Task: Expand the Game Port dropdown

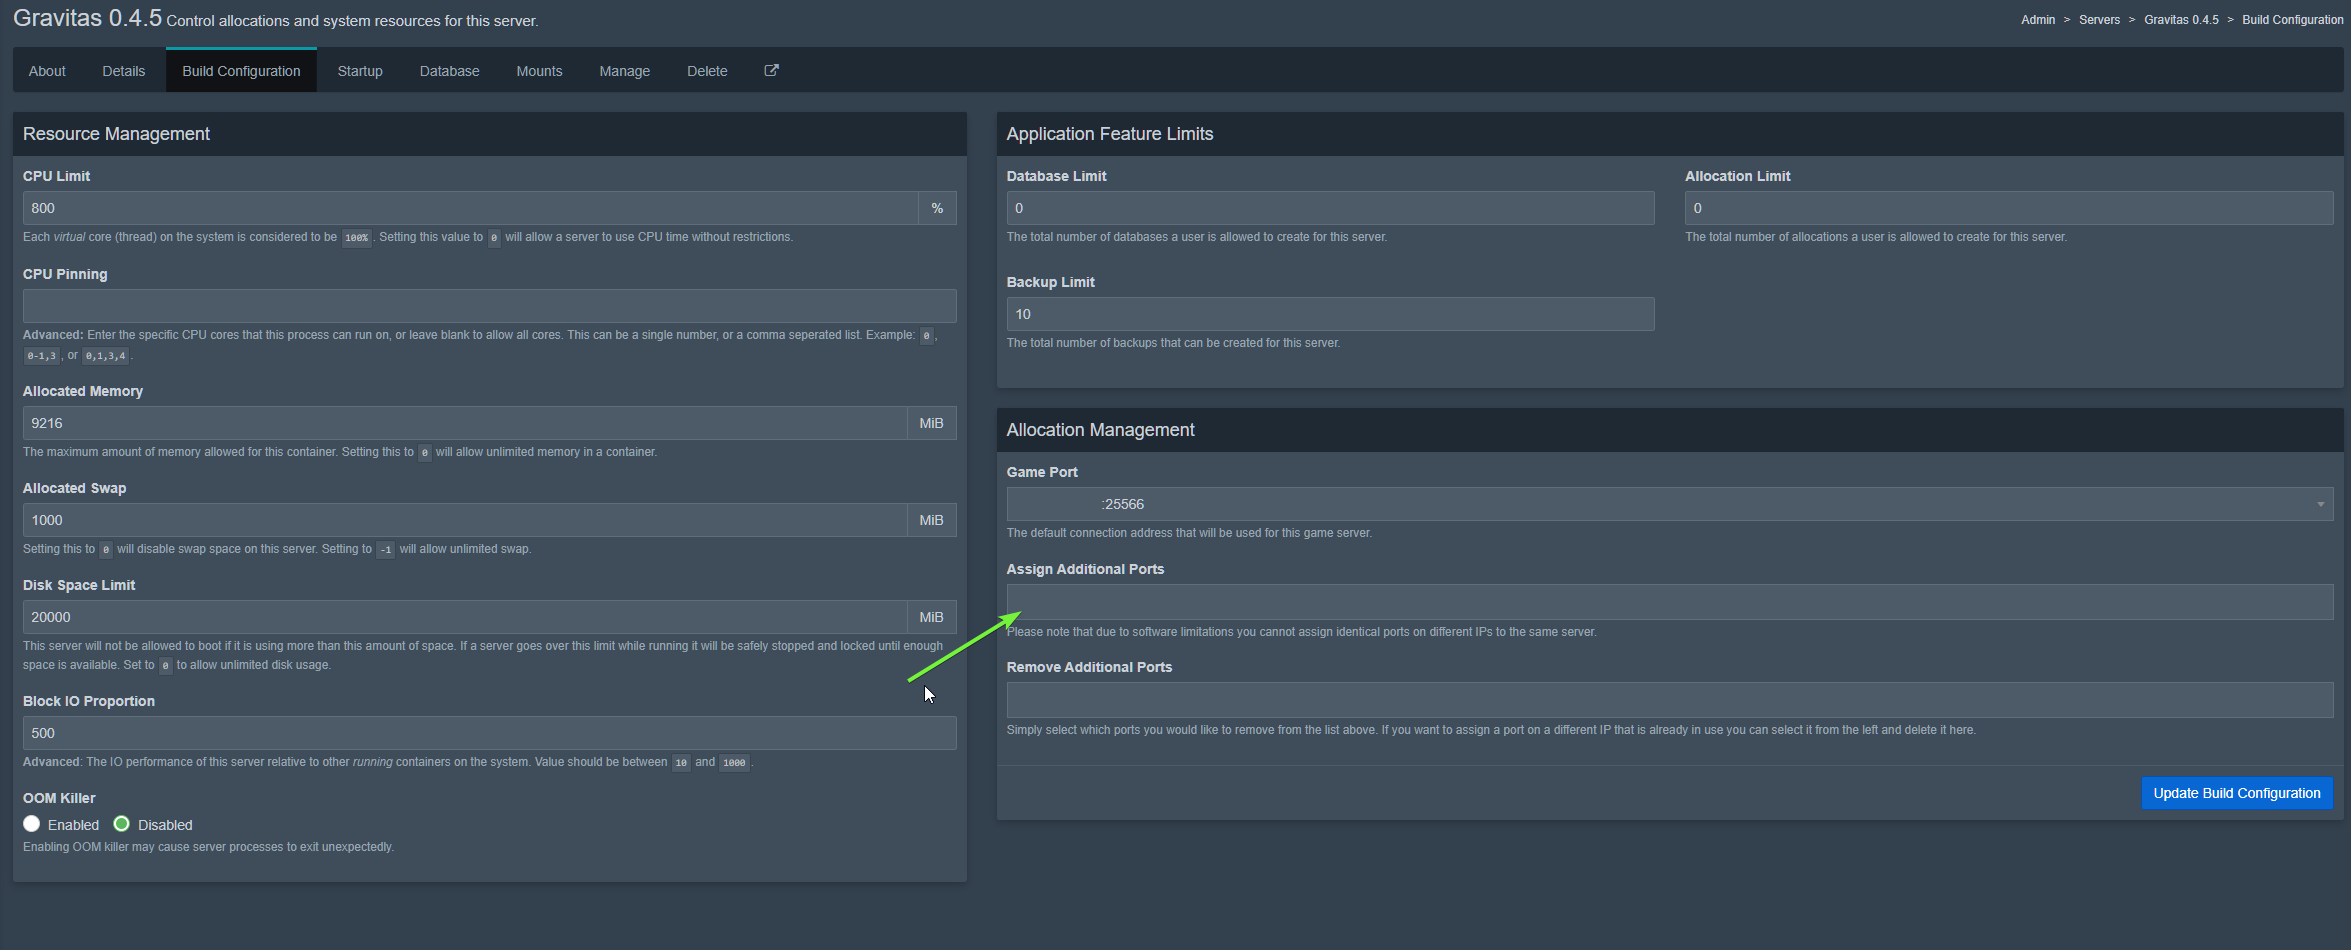Action: pyautogui.click(x=1669, y=504)
